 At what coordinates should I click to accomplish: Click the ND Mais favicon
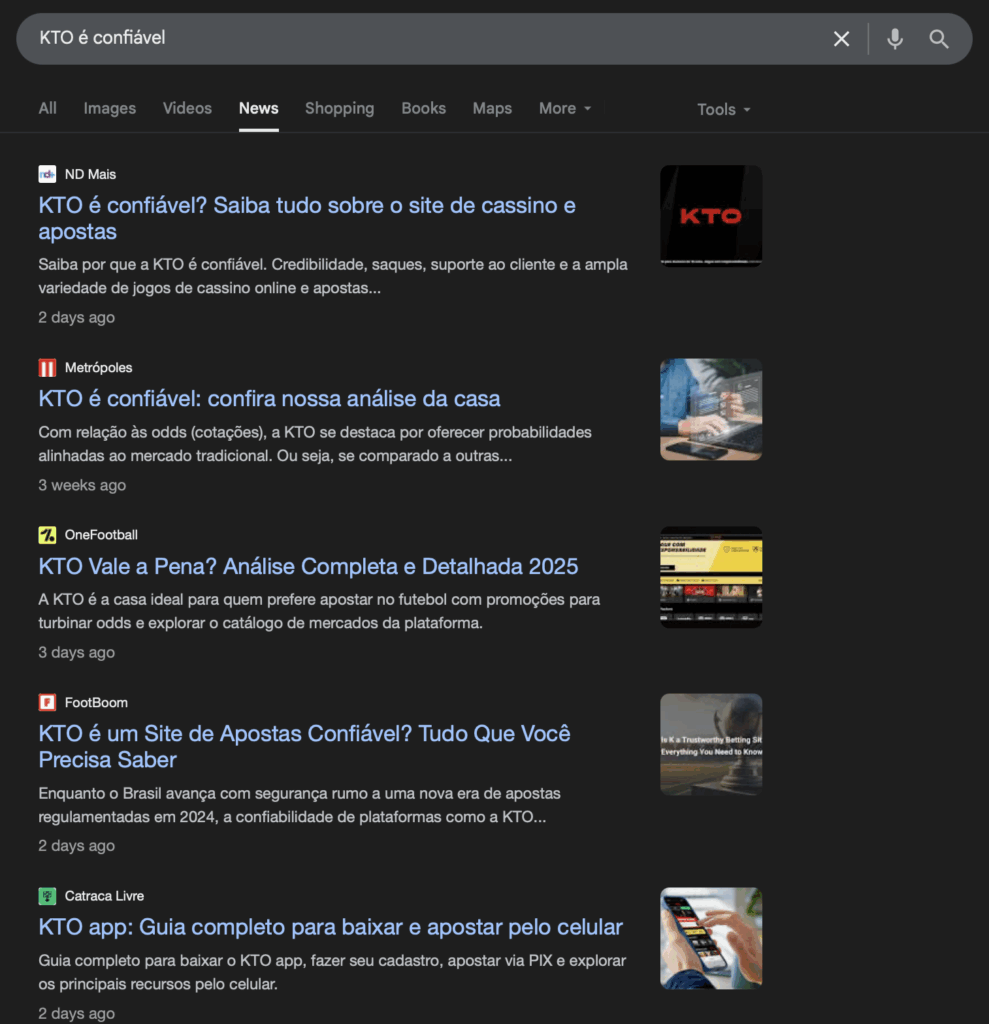(47, 174)
